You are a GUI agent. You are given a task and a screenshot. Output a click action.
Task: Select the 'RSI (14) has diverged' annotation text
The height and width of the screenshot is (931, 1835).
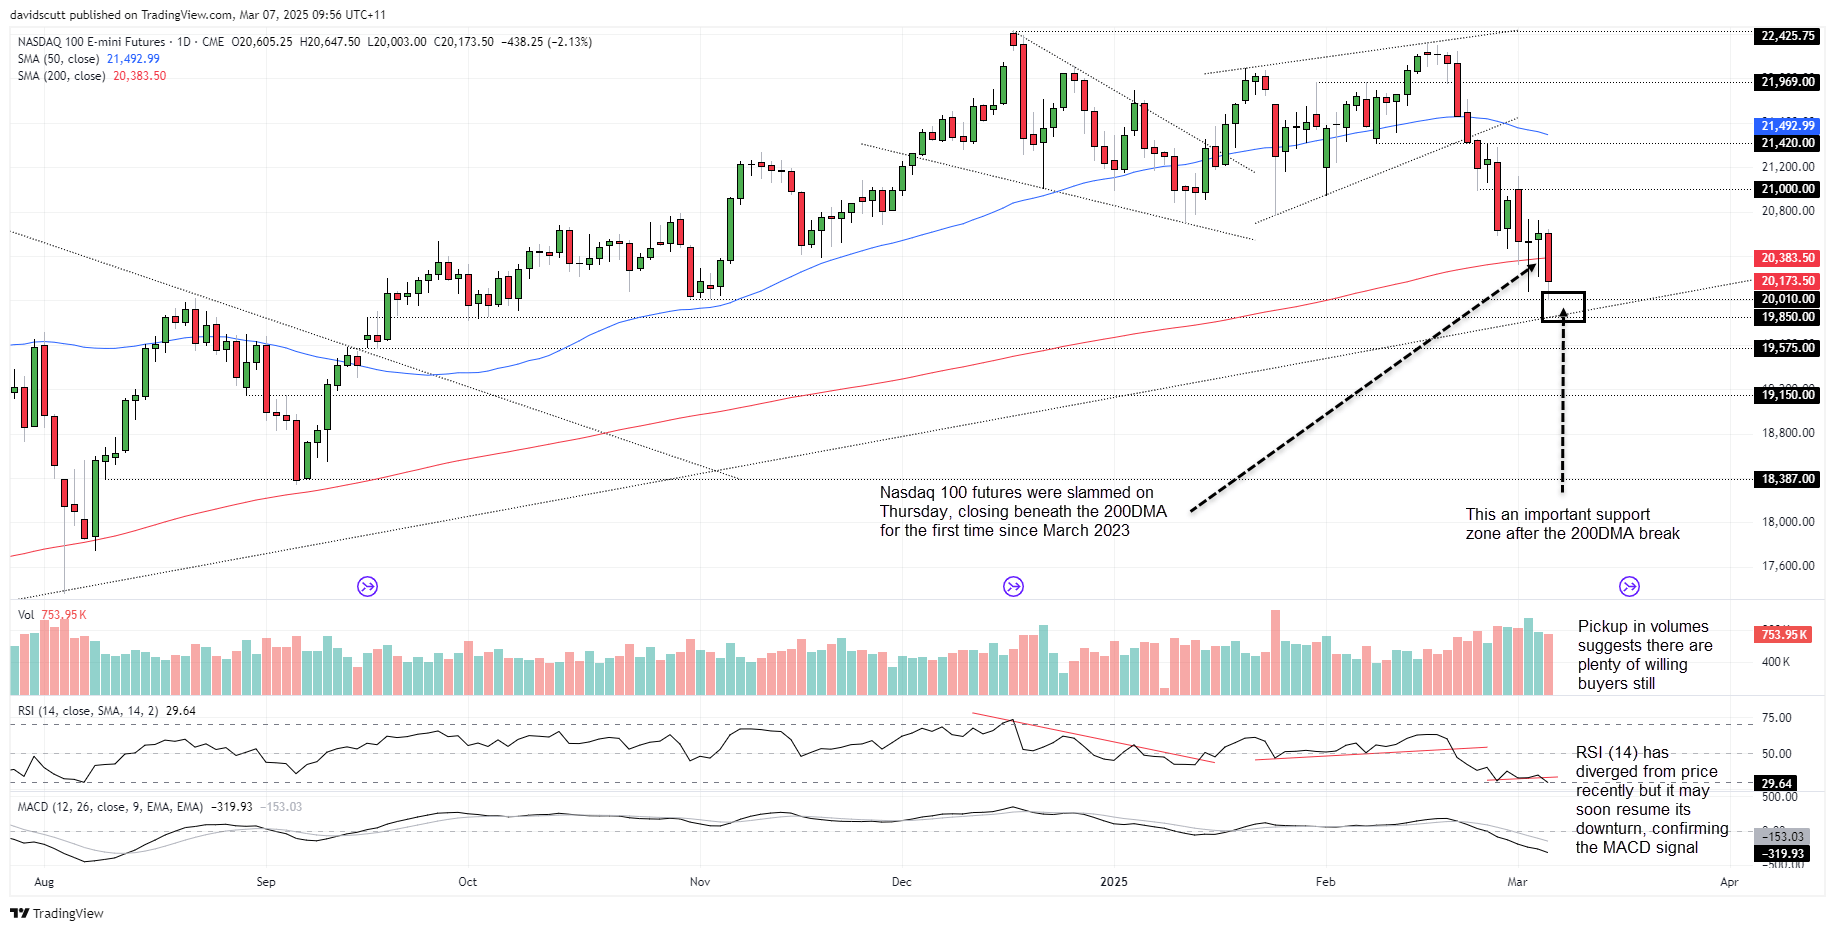[x=1652, y=800]
